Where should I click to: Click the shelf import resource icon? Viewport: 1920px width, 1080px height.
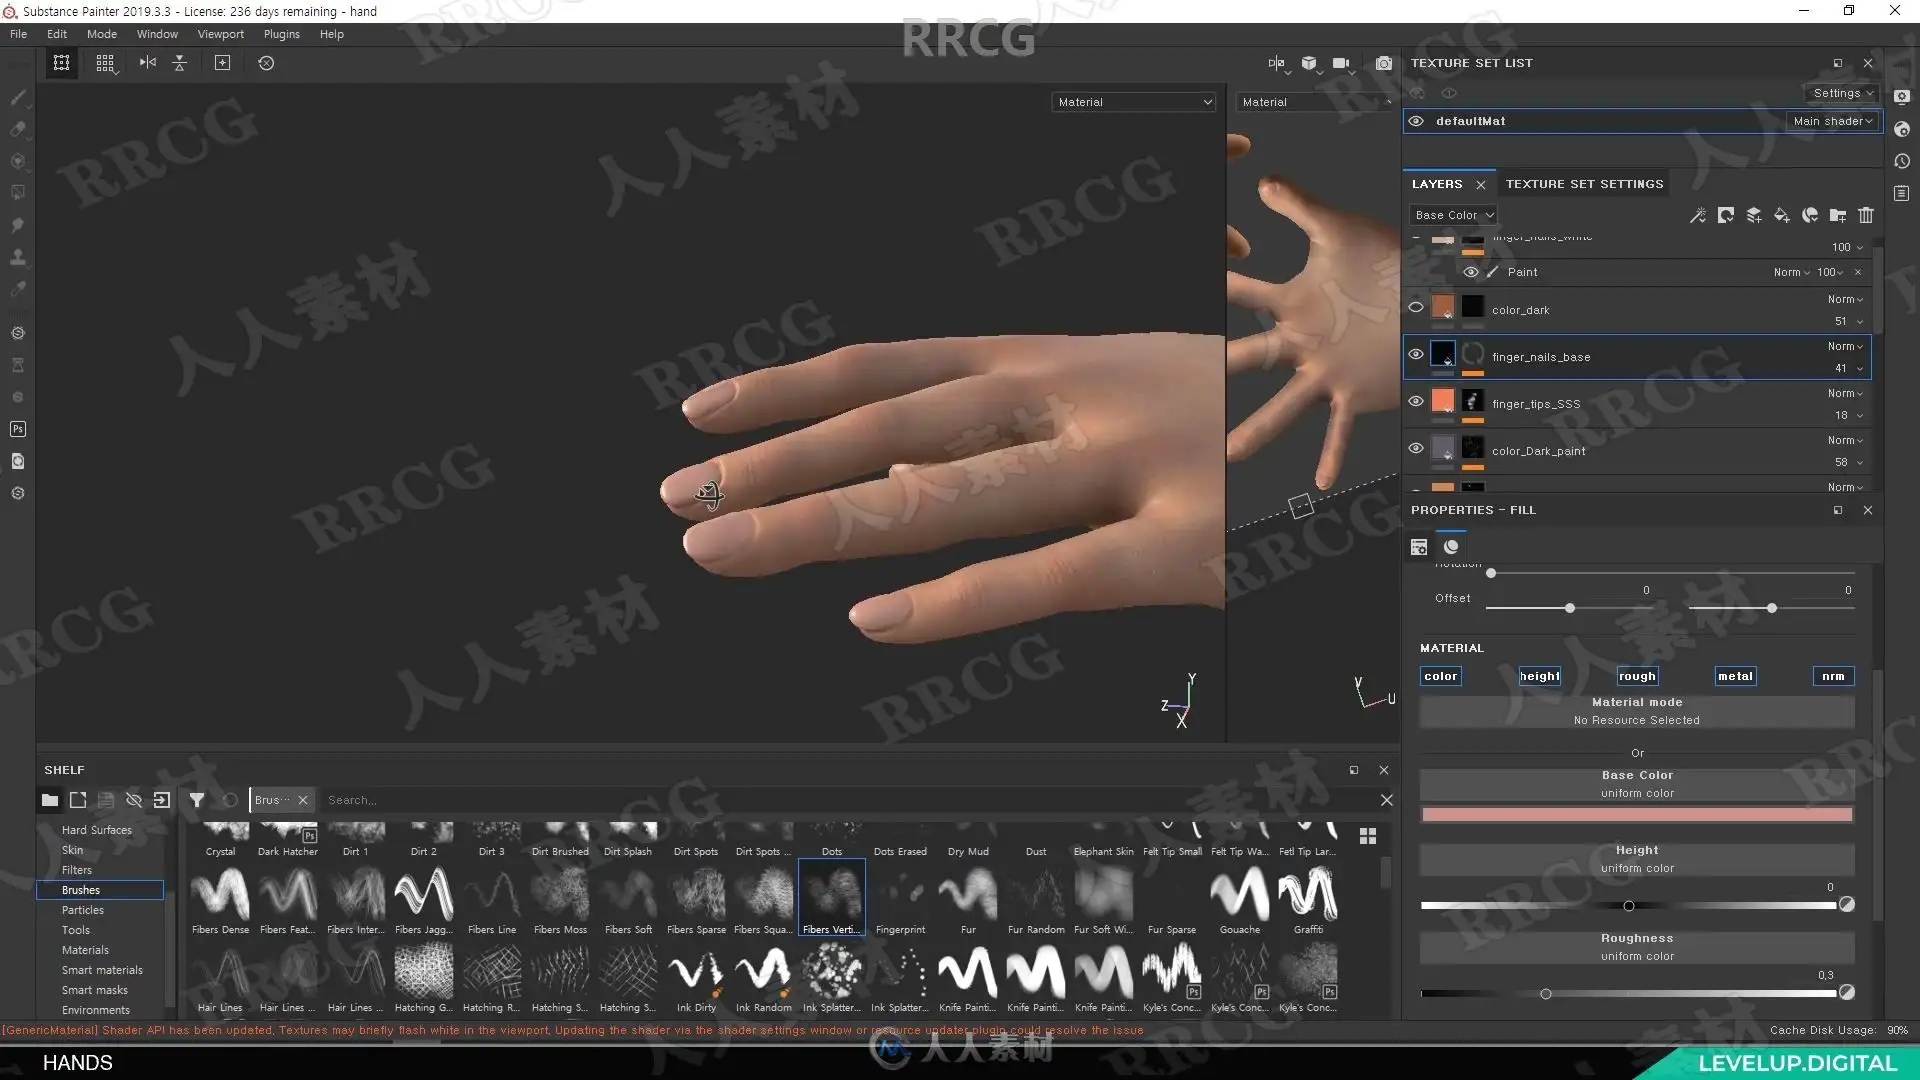[162, 800]
